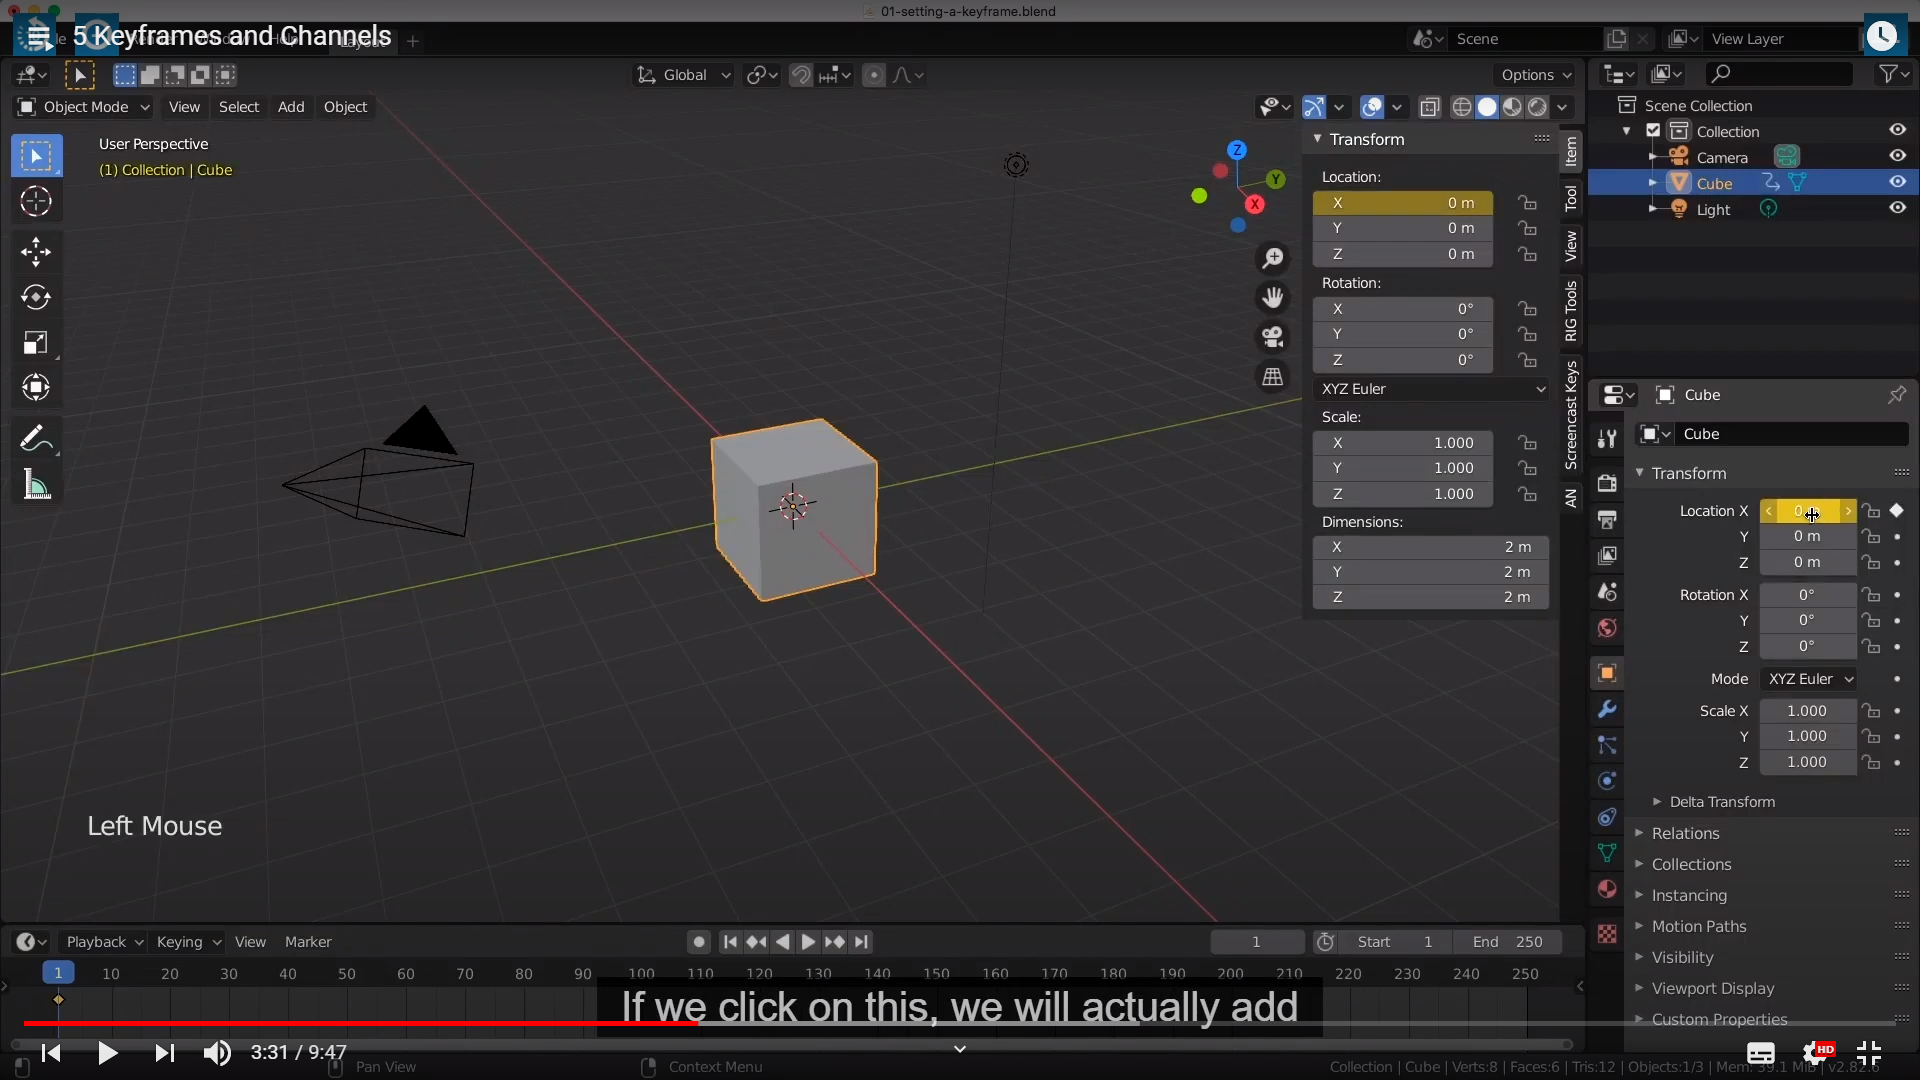Click the 3D Cursor tool
This screenshot has width=1920, height=1080.
point(36,202)
